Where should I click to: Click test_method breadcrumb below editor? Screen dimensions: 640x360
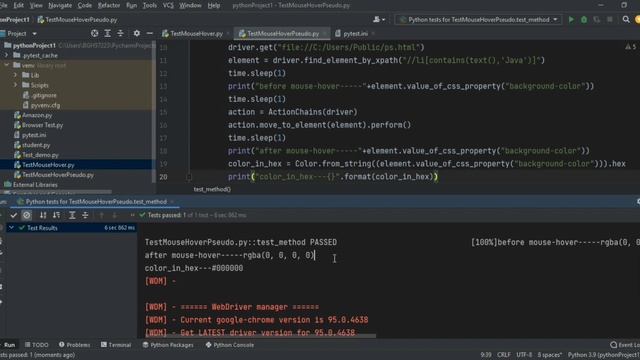212,189
